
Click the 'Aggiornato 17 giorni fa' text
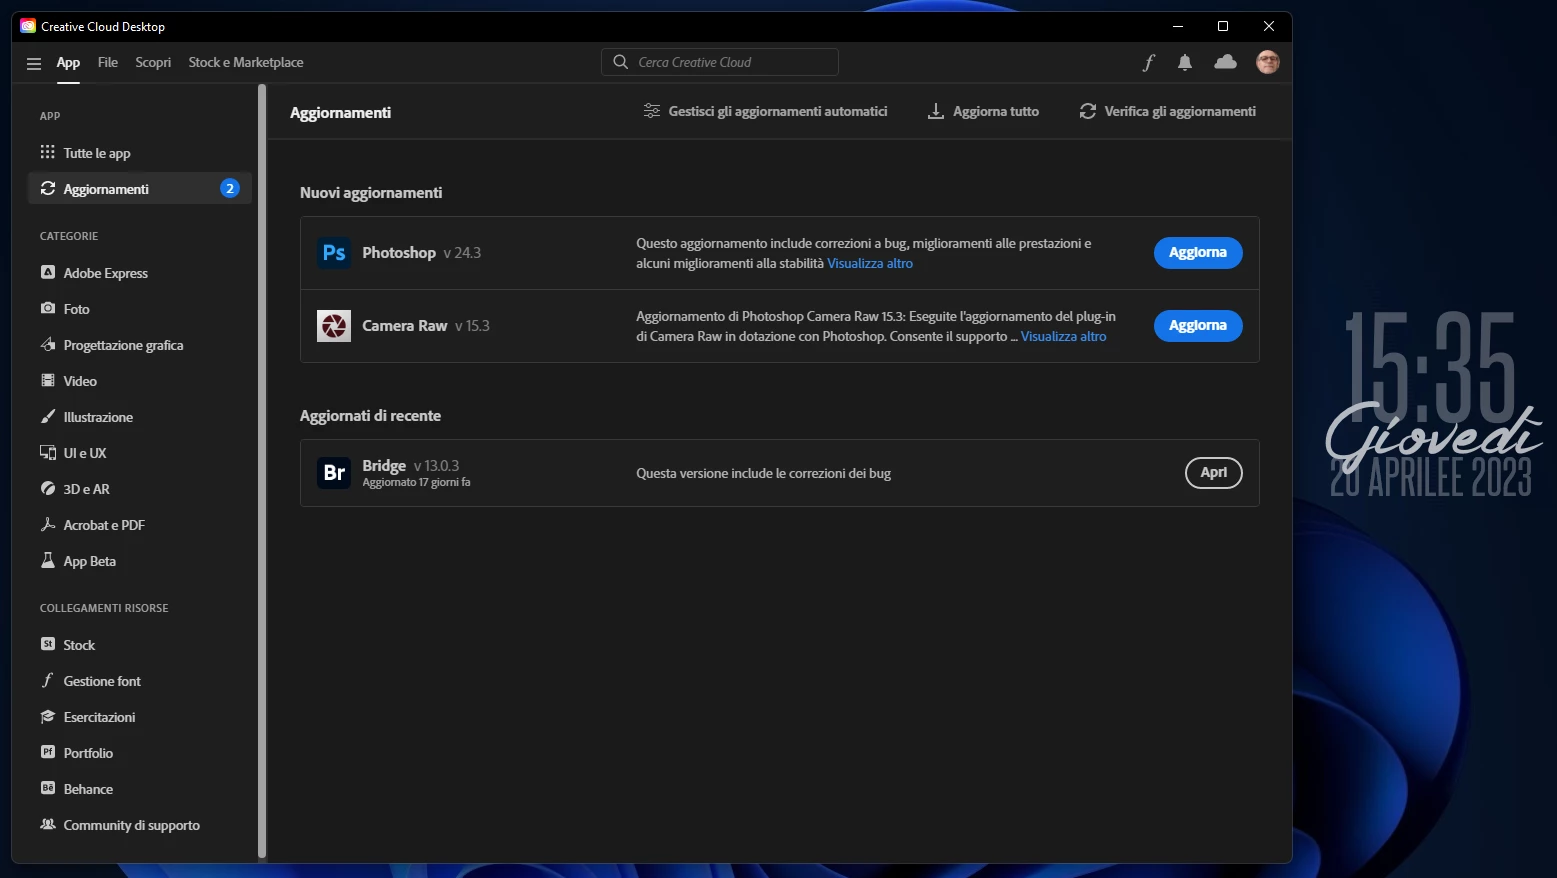tap(416, 483)
